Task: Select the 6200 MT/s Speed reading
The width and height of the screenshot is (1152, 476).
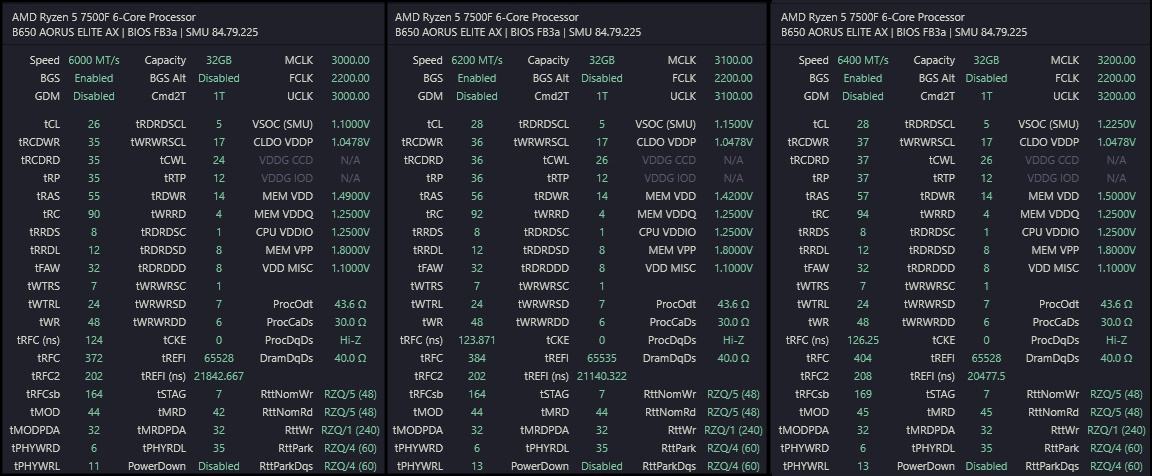Action: [477, 60]
